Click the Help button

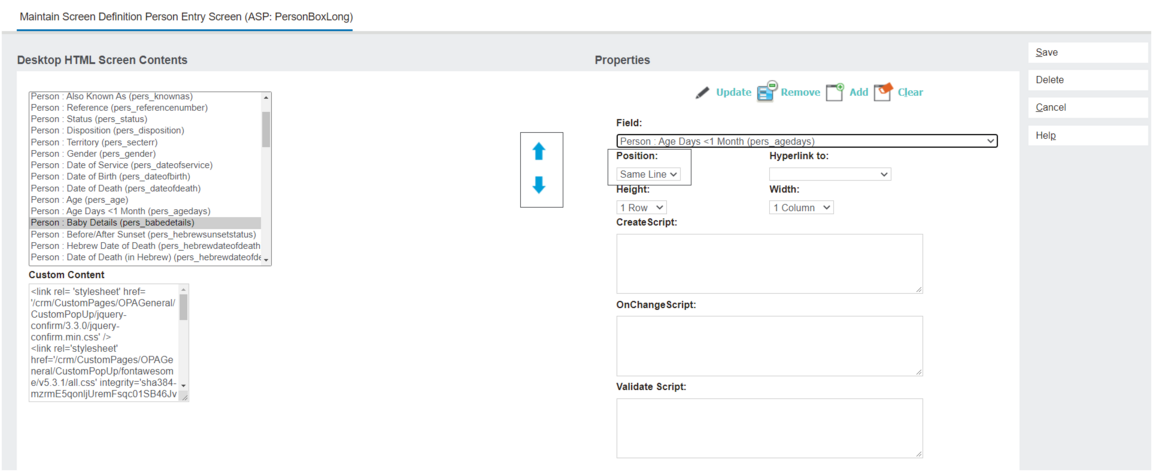coord(1088,136)
